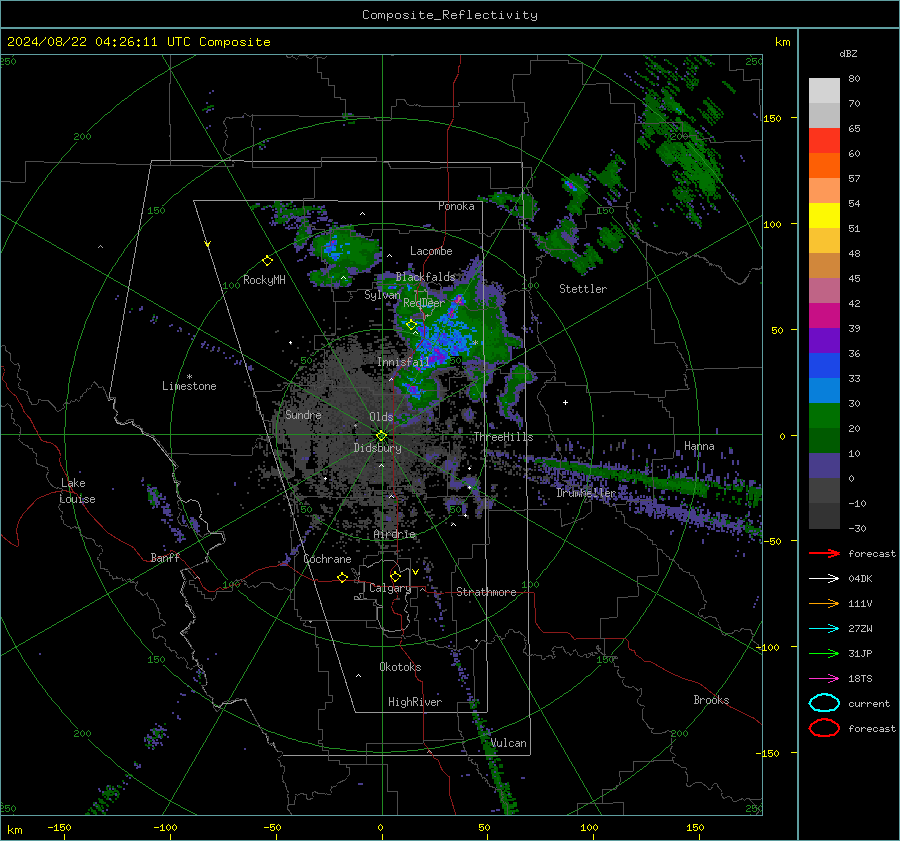Click the asterisk marker above Limestone
900x841 pixels.
(x=189, y=377)
